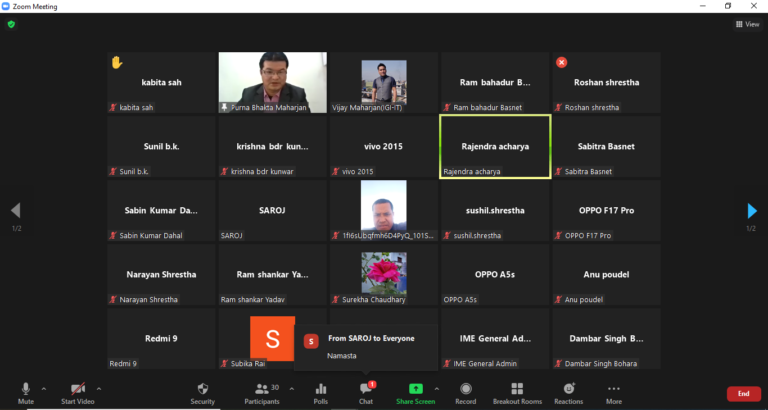Expand the arrow next to Participants
The image size is (768, 410).
[x=292, y=389]
